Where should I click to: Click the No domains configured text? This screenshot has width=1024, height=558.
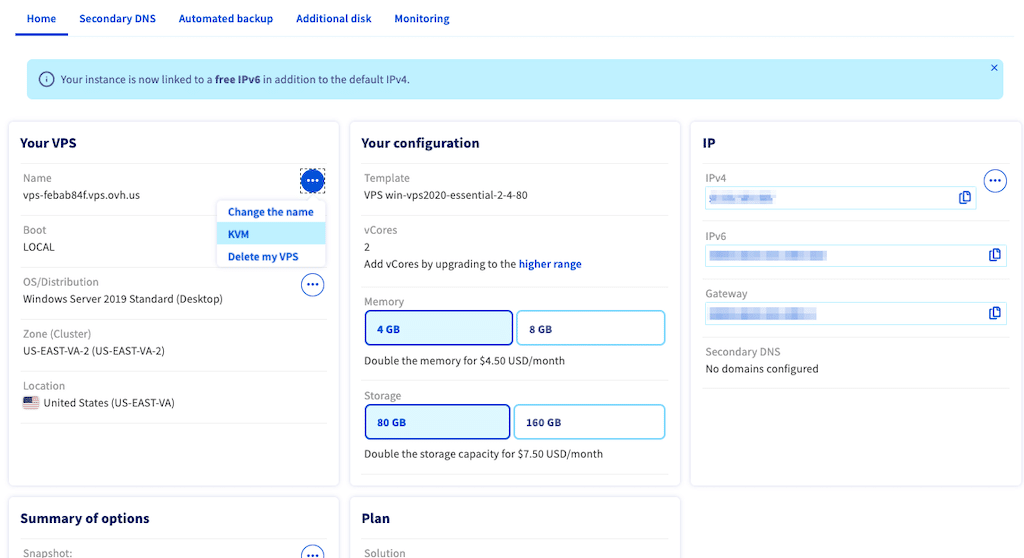(761, 369)
